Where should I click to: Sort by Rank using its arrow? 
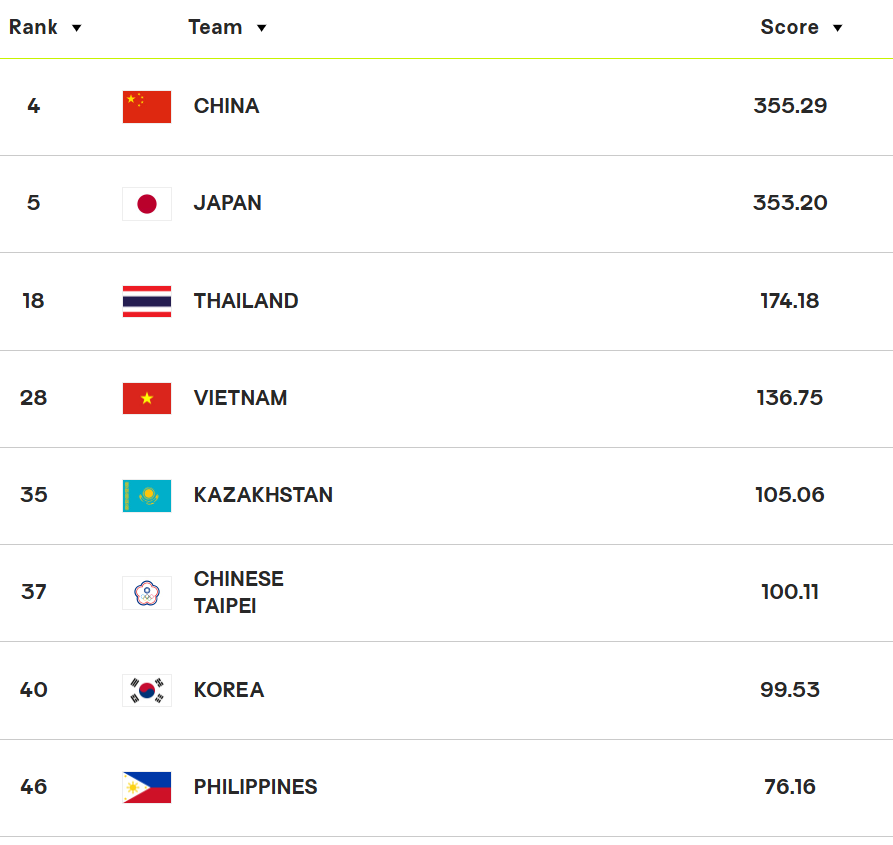pos(76,28)
